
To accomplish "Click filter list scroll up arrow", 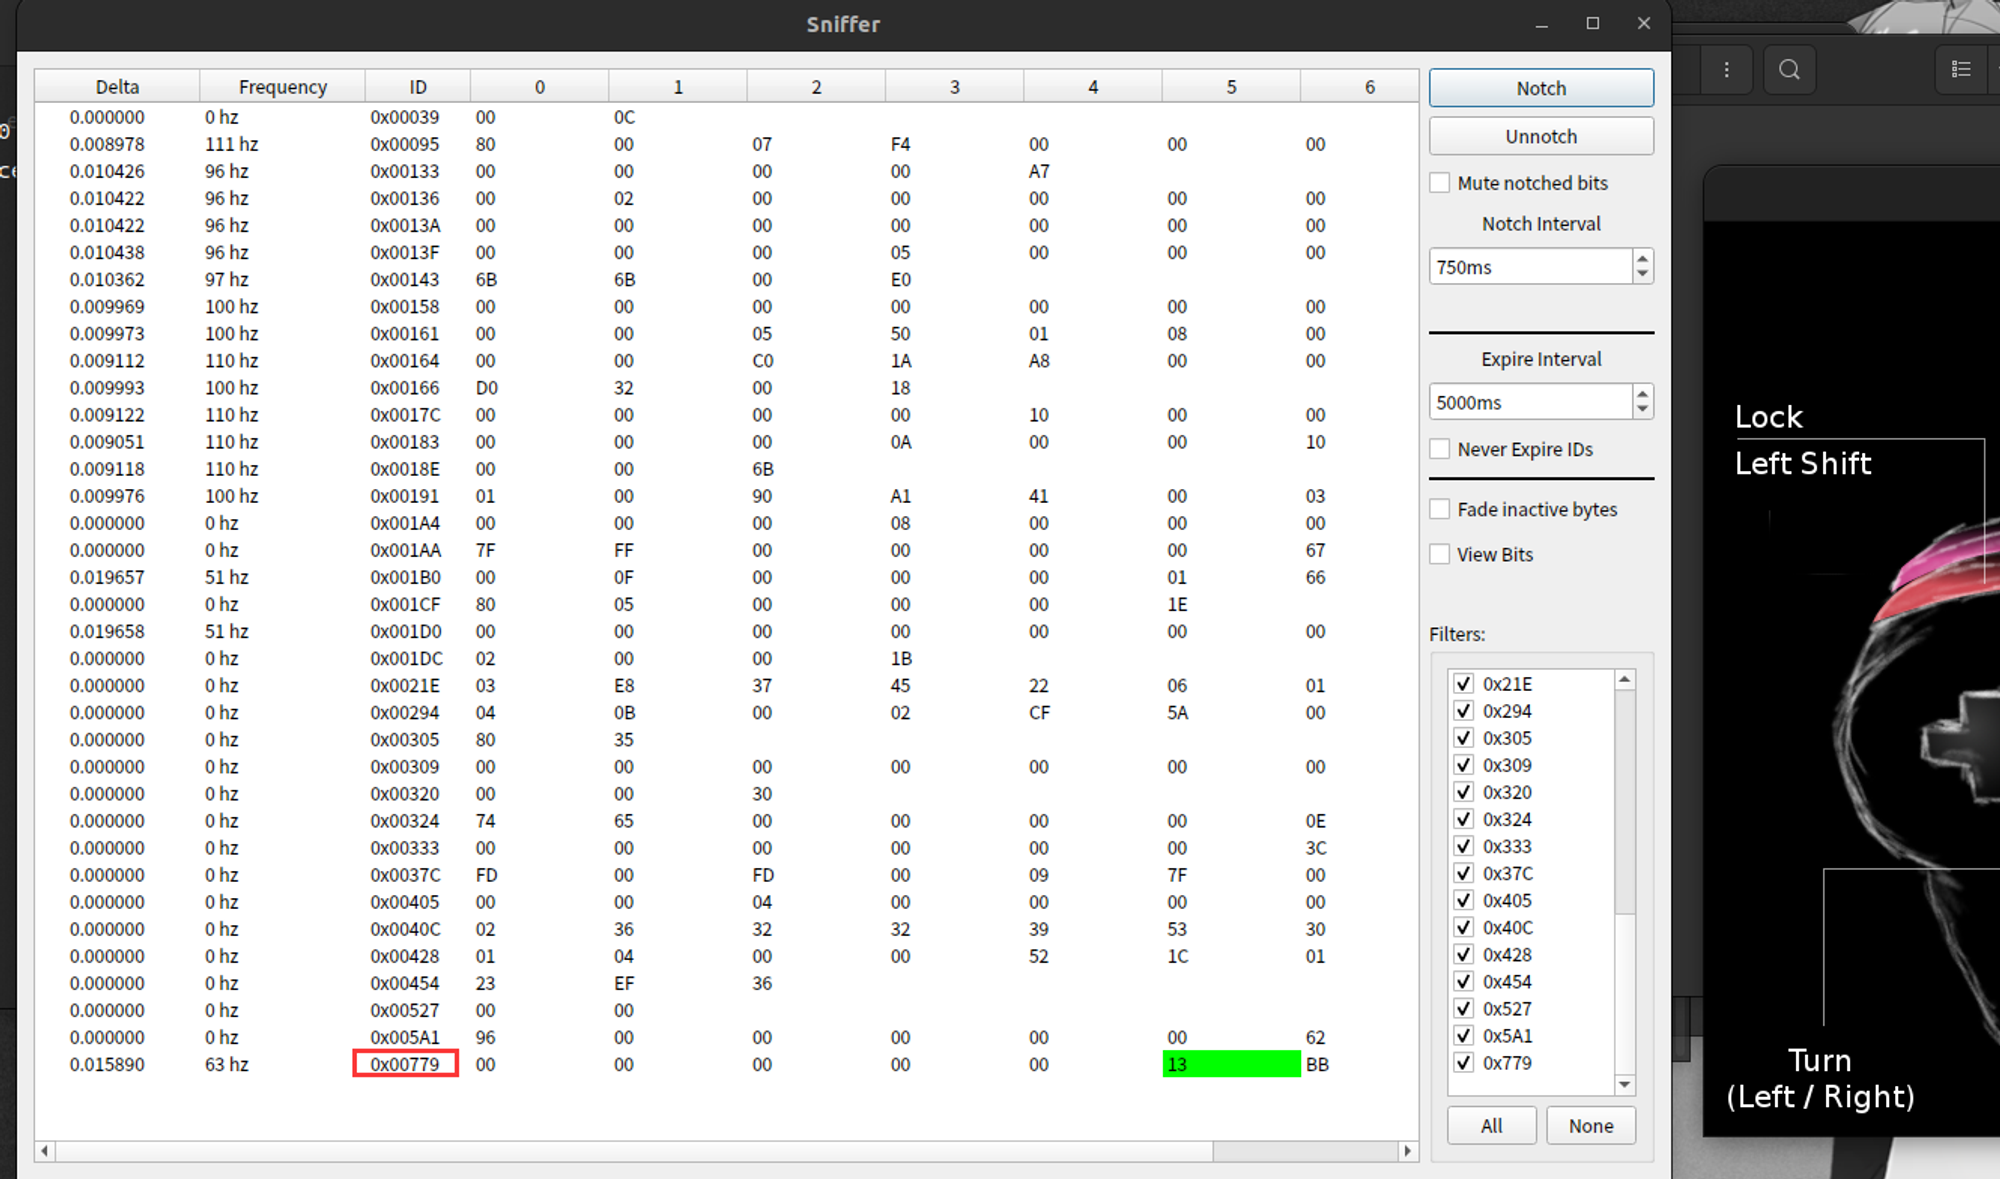I will click(1625, 680).
